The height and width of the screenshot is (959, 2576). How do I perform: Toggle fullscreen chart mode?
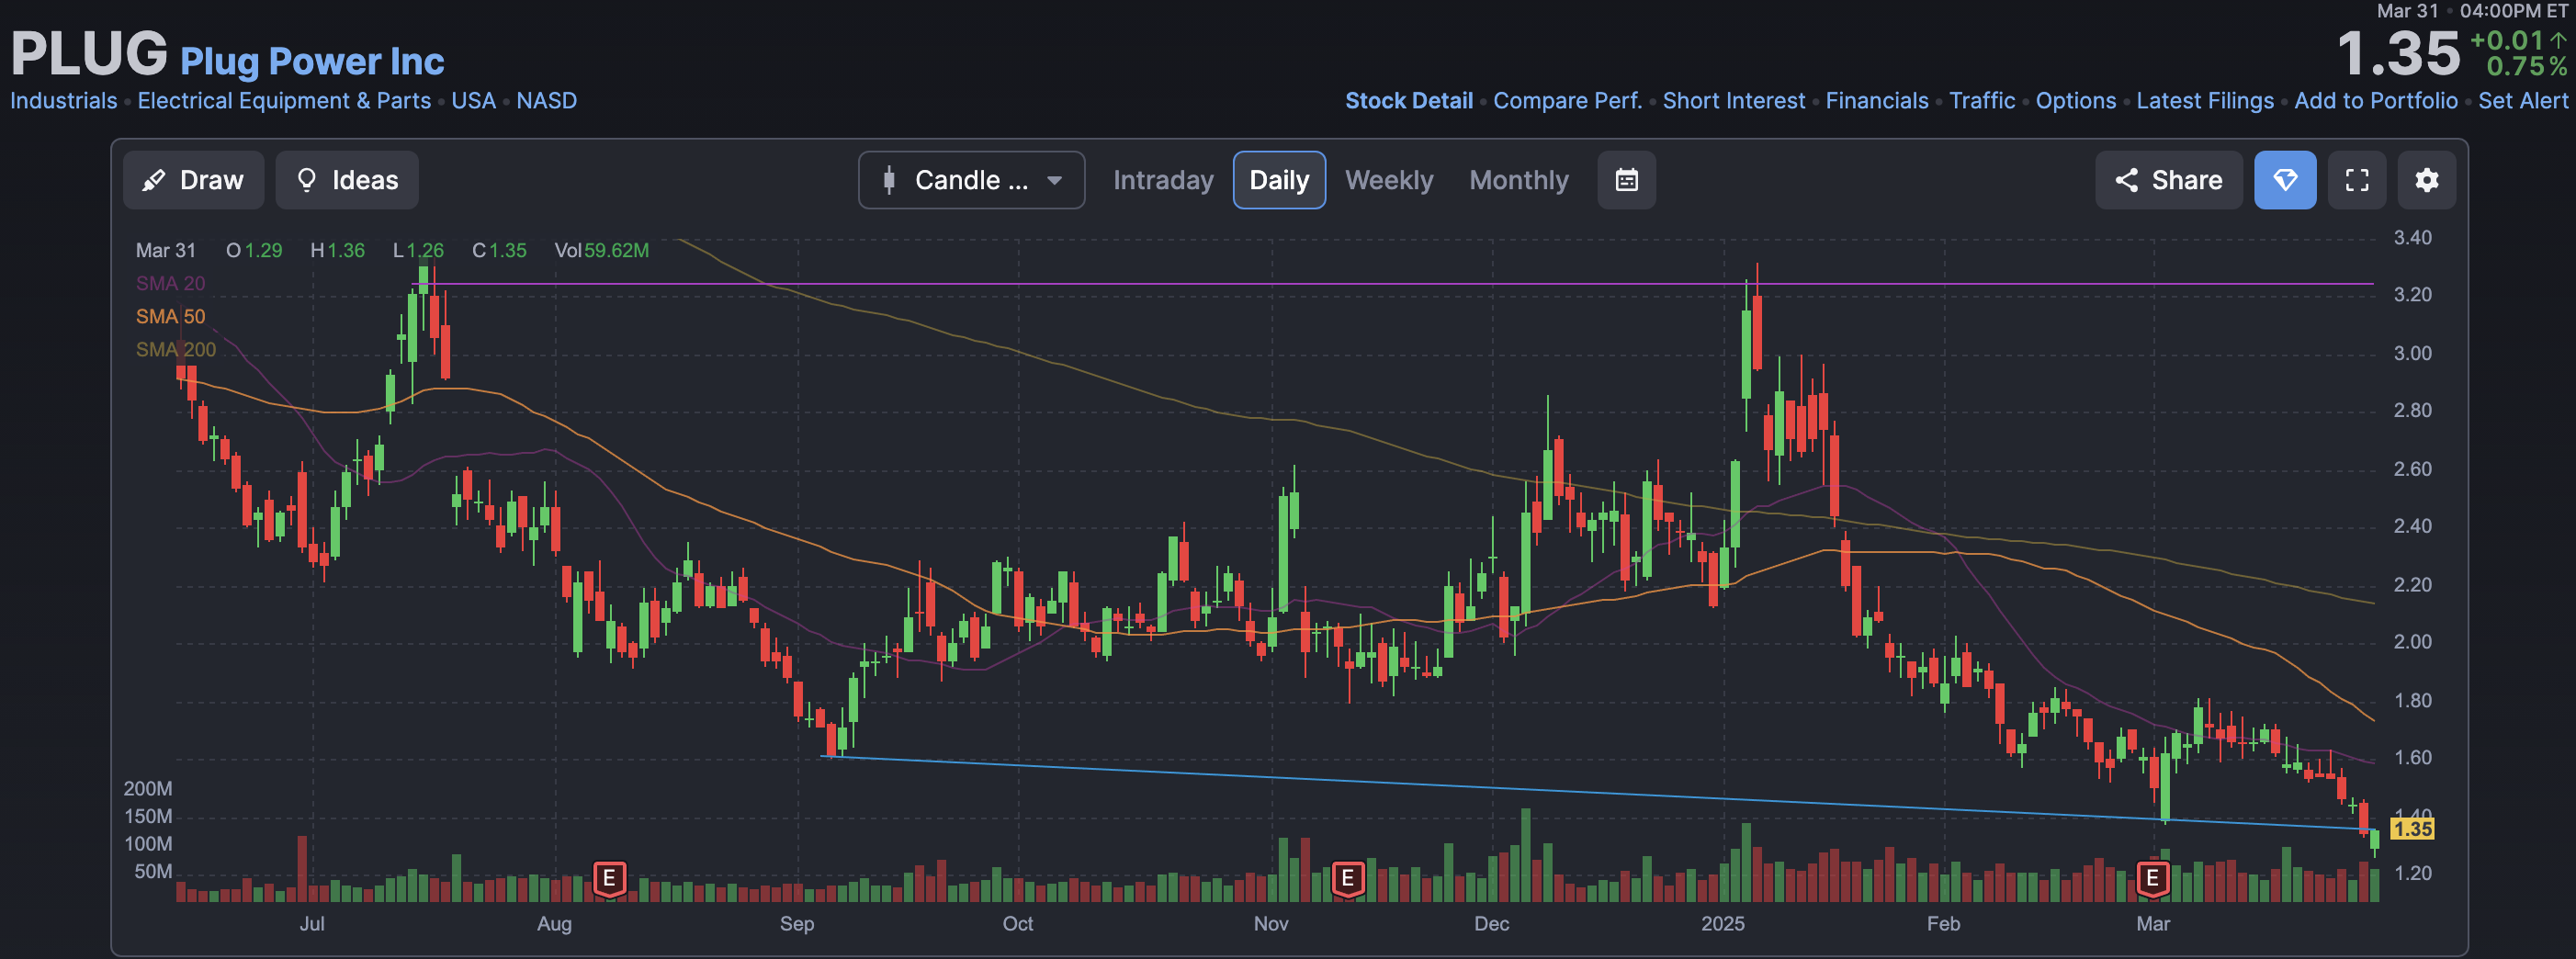point(2357,180)
